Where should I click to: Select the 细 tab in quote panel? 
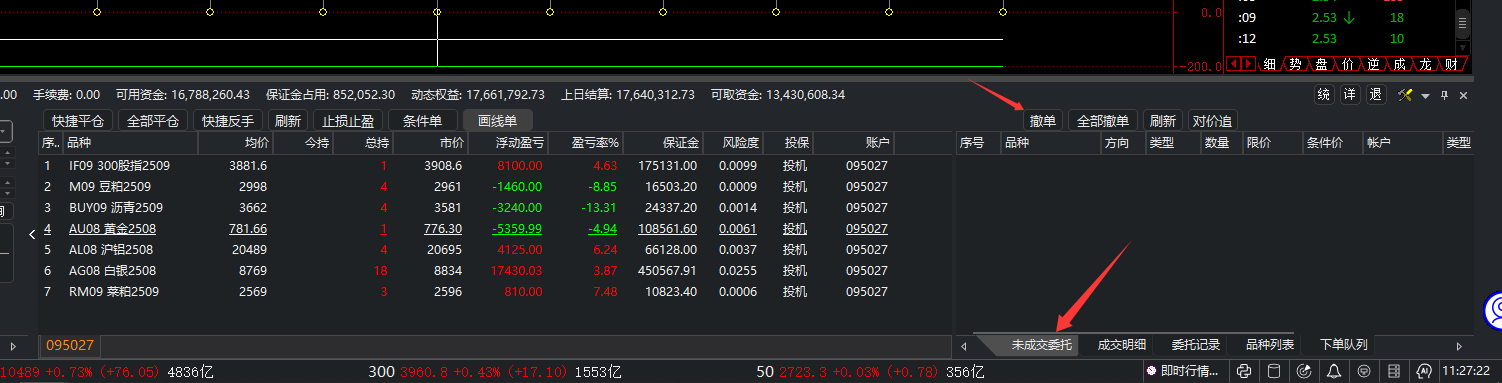(x=1270, y=64)
